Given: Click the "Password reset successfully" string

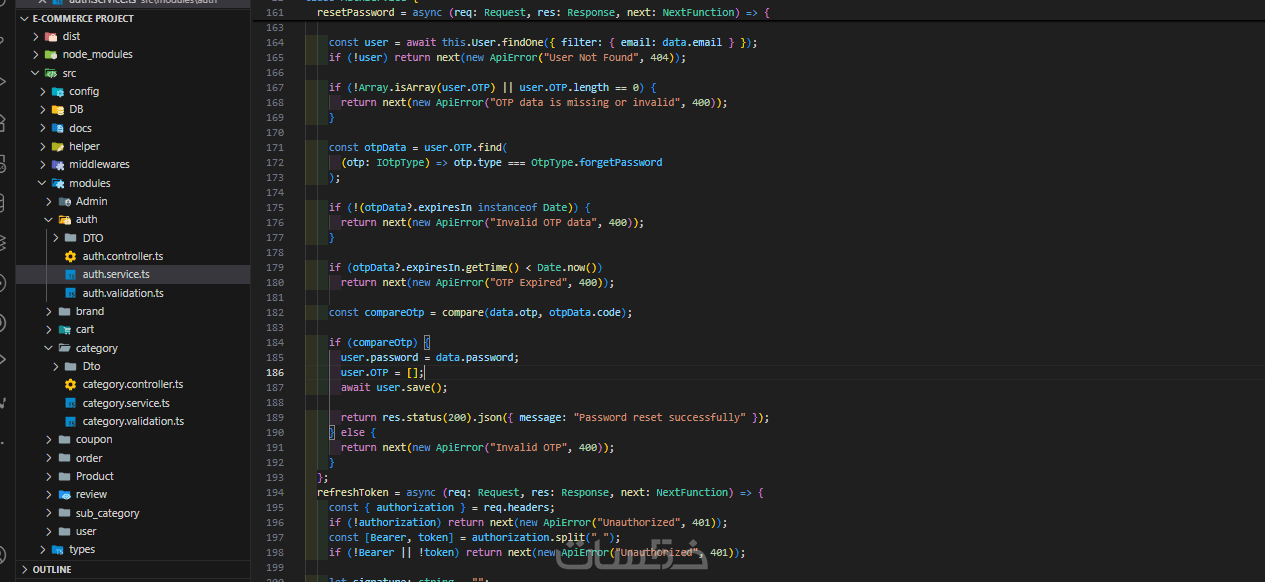Looking at the screenshot, I should [660, 417].
